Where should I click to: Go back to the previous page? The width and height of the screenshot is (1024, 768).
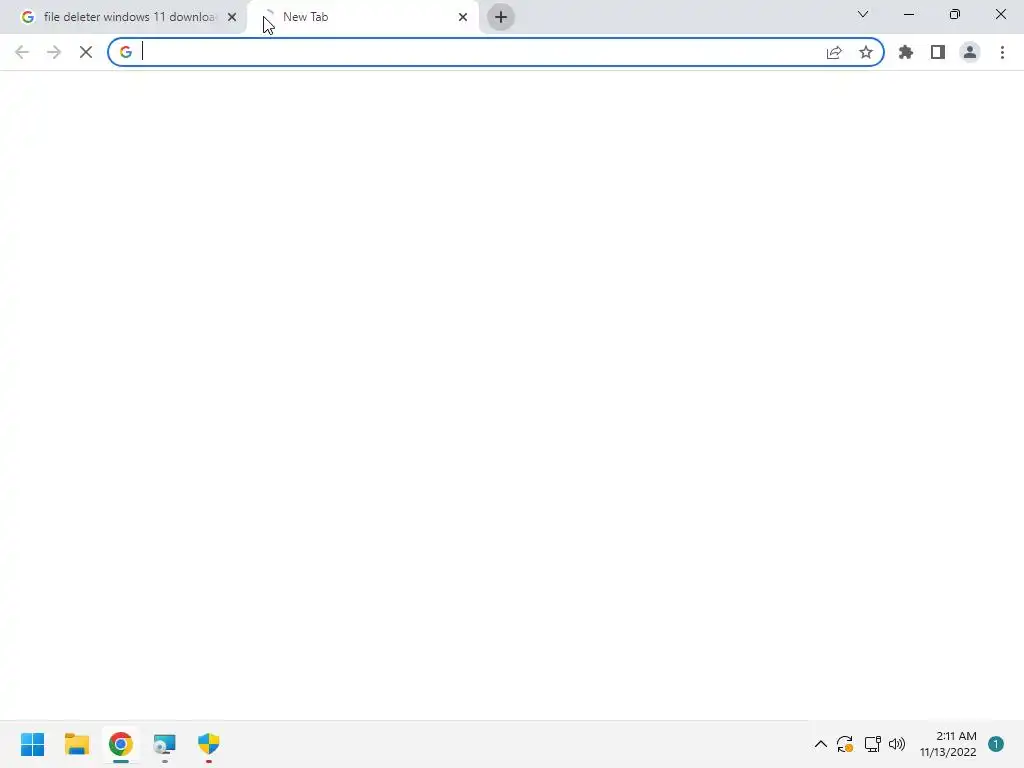tap(22, 52)
